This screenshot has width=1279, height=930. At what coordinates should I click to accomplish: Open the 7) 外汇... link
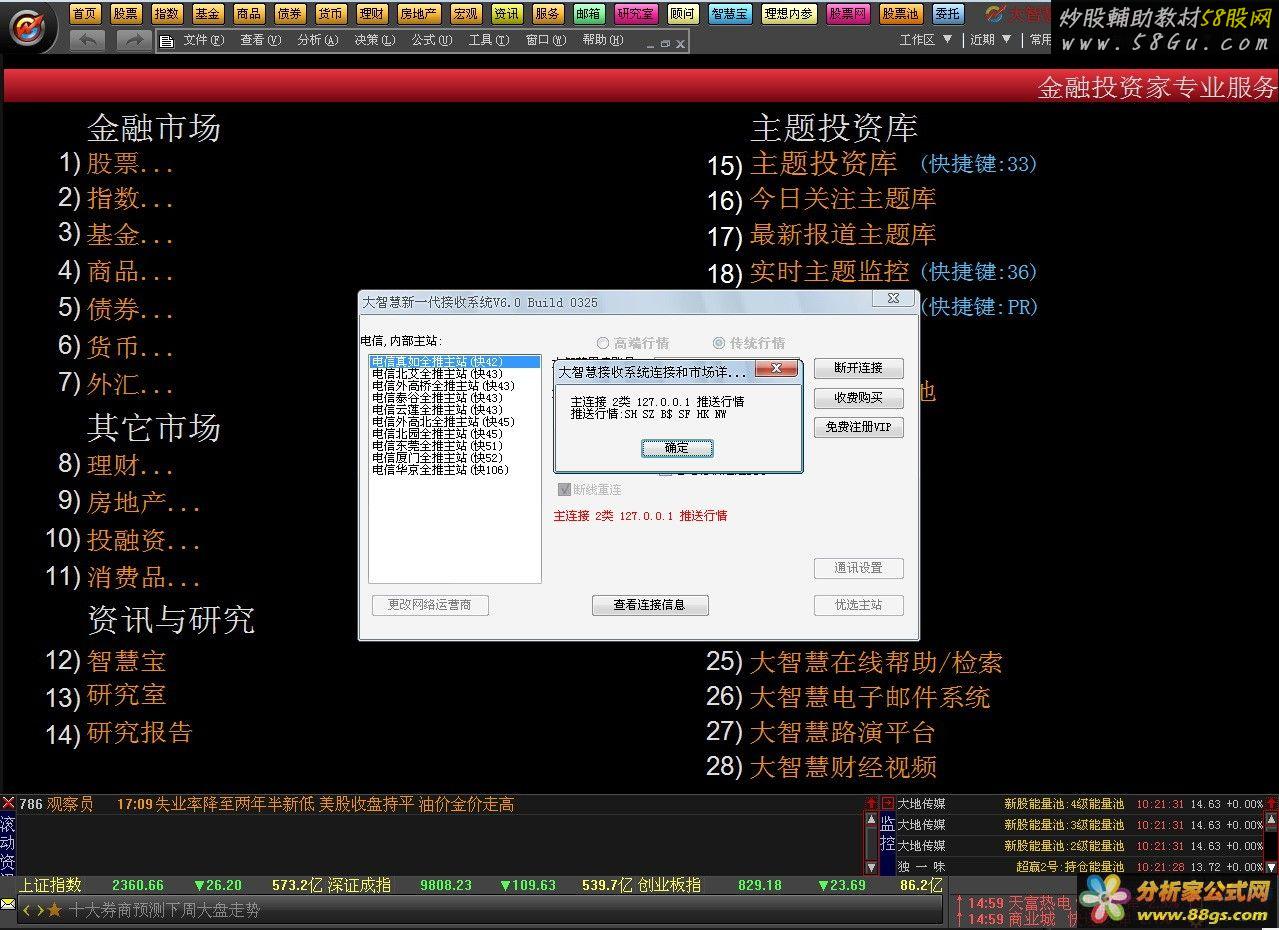pyautogui.click(x=117, y=384)
